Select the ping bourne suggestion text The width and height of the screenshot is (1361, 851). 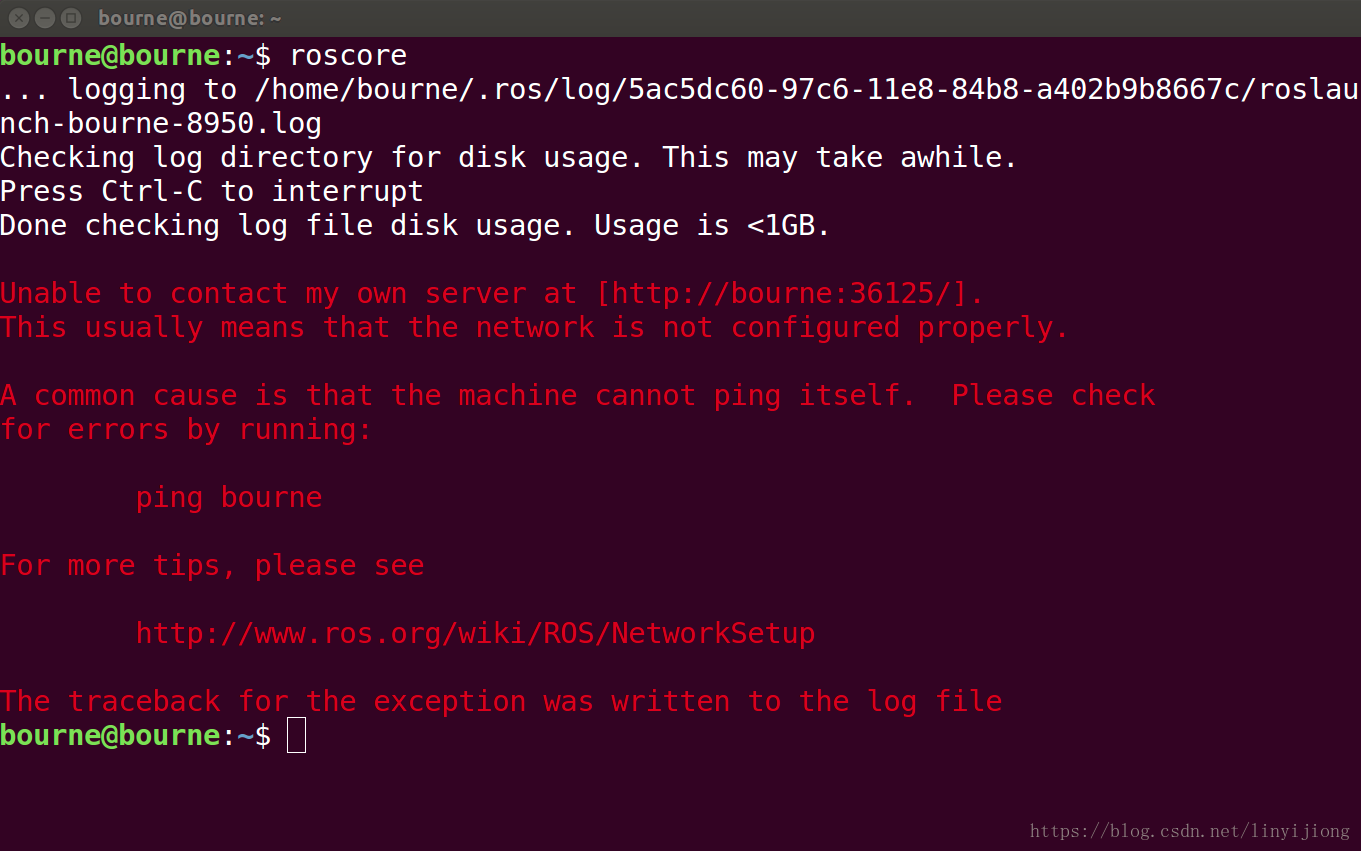228,497
